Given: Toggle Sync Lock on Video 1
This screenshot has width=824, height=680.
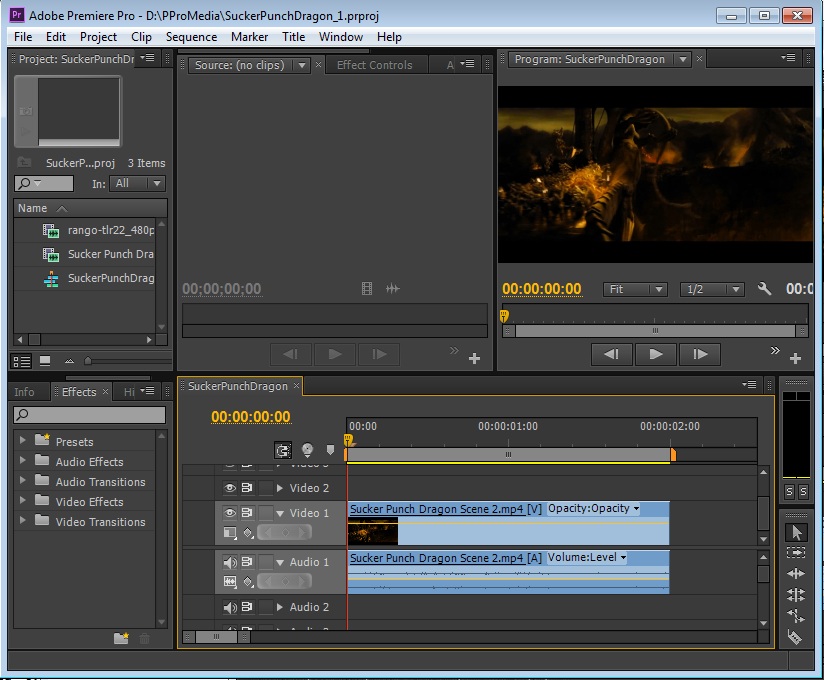Looking at the screenshot, I should pos(247,512).
